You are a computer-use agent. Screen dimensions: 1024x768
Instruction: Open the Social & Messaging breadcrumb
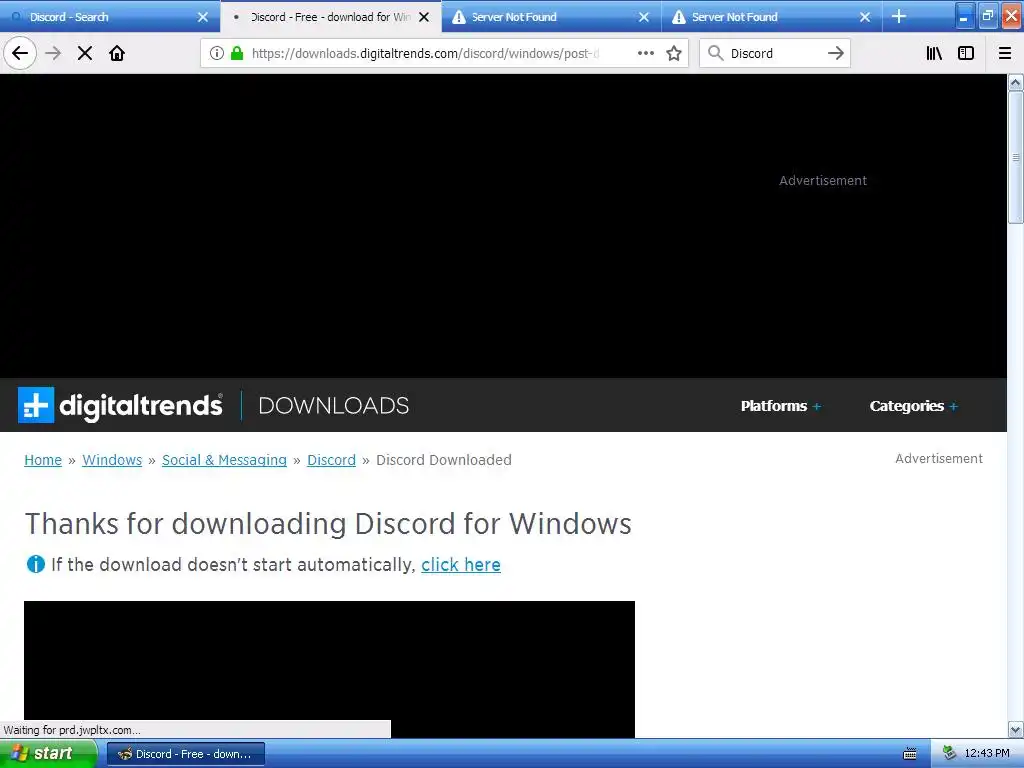point(224,460)
